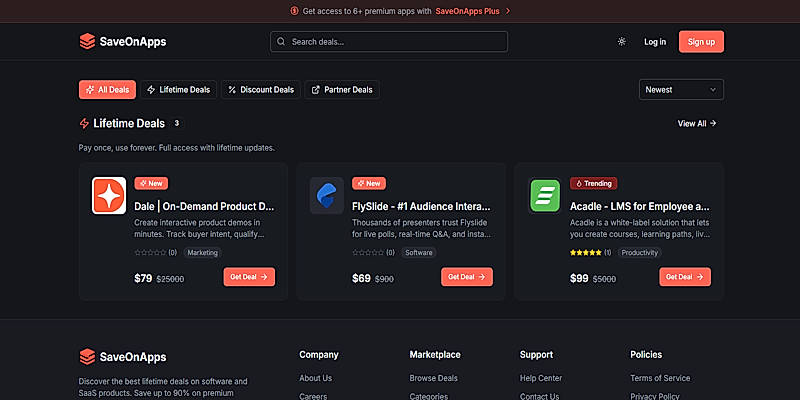The width and height of the screenshot is (800, 400).
Task: Click the Trending badge on Acadle card
Action: click(593, 183)
